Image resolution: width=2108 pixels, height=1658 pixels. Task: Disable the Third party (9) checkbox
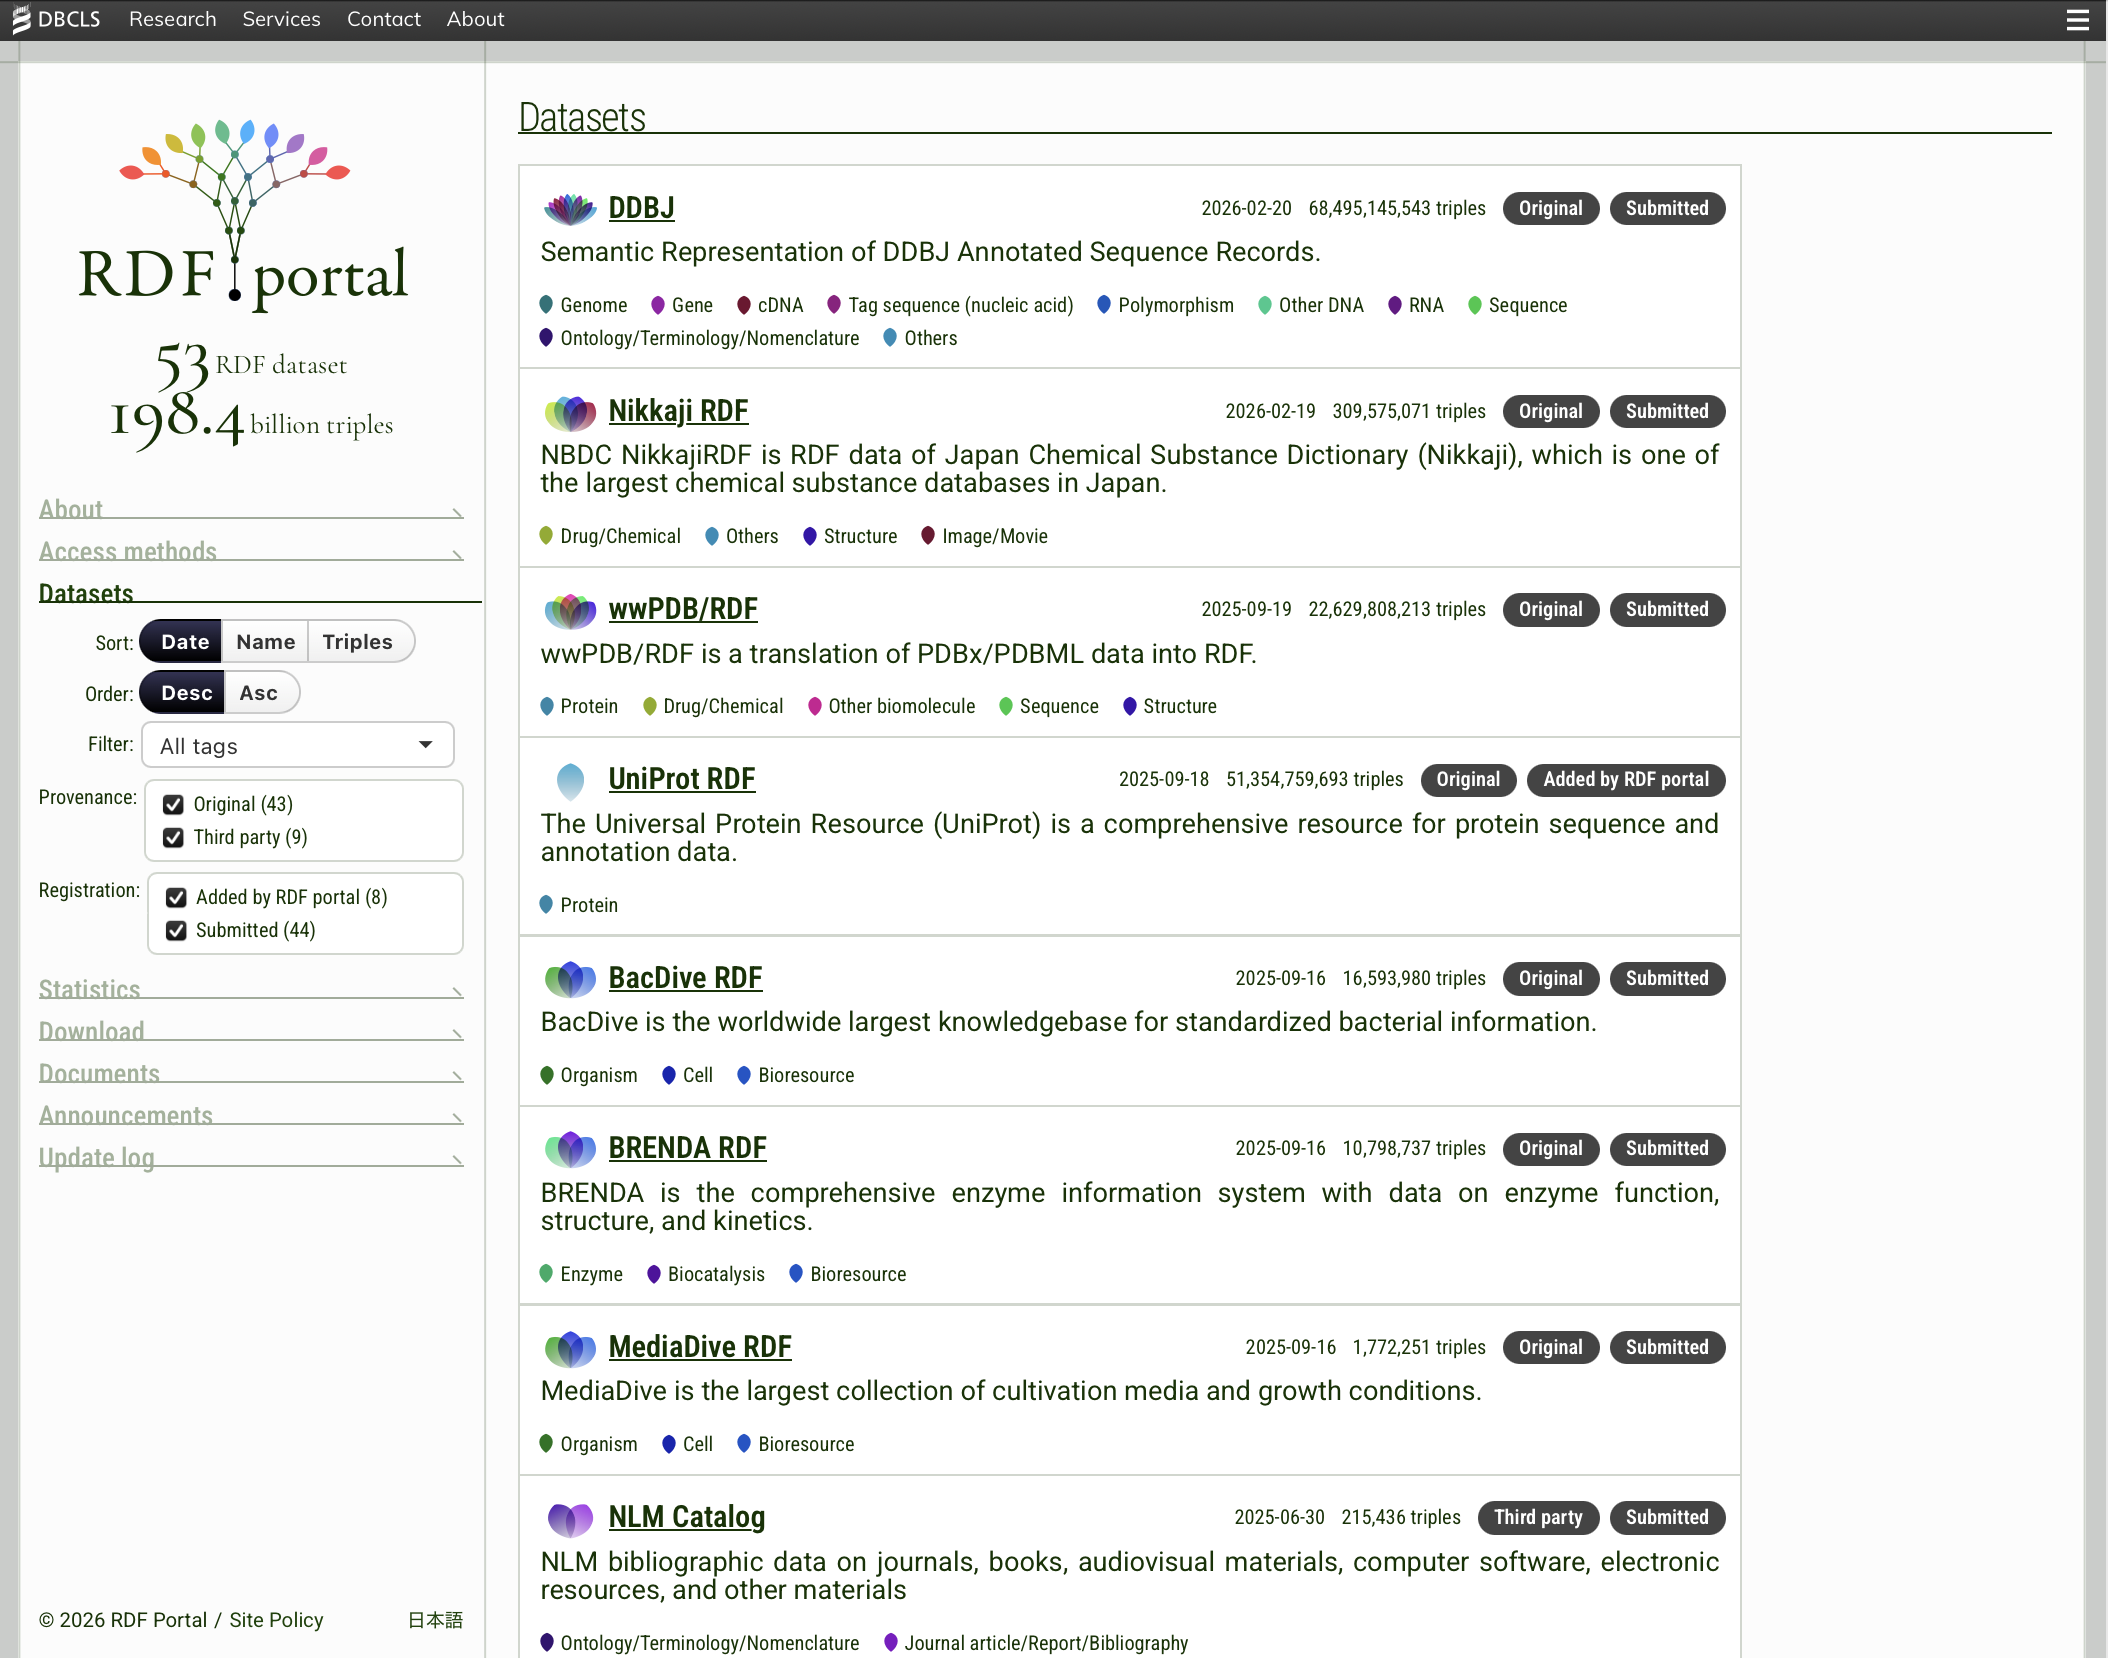pyautogui.click(x=175, y=838)
